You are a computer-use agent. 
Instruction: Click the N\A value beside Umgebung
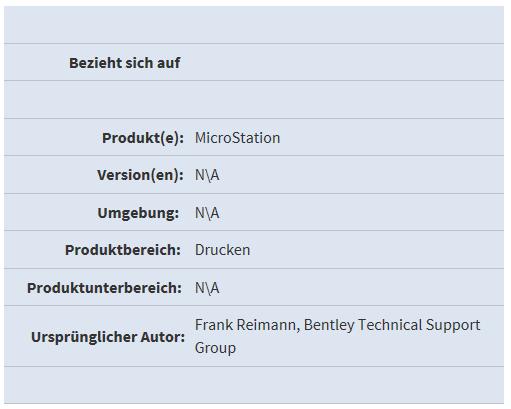207,213
